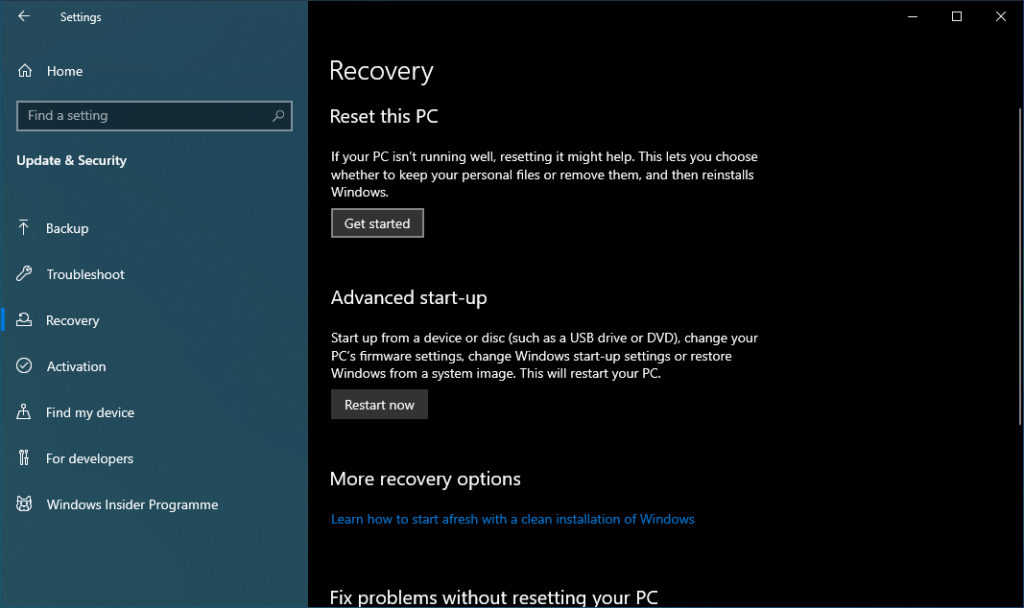Open the clean installation of Windows link
Screen dimensions: 1024x608
pyautogui.click(x=512, y=518)
